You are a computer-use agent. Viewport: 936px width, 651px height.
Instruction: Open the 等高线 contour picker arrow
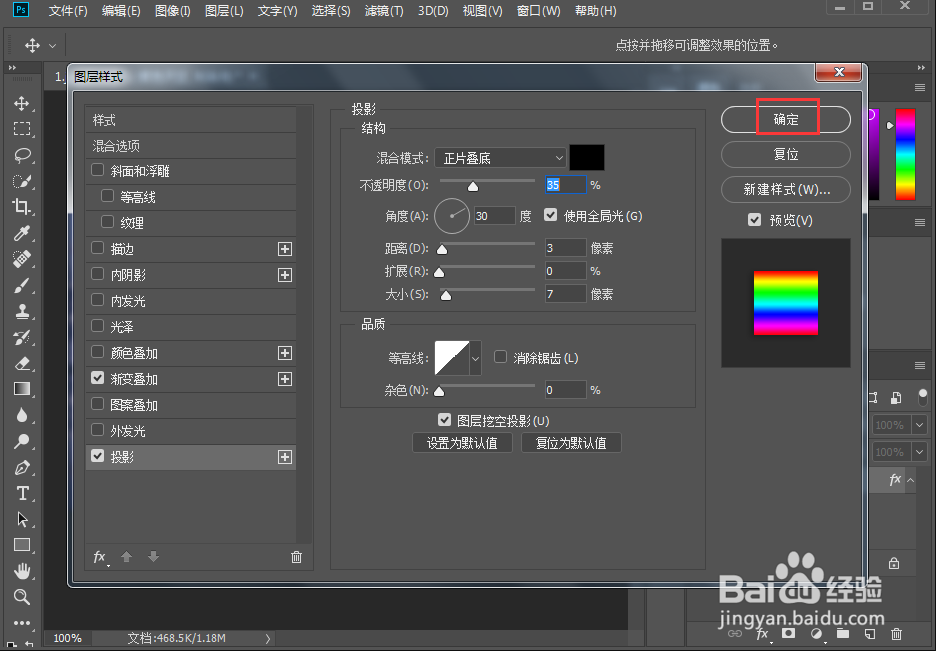click(475, 358)
